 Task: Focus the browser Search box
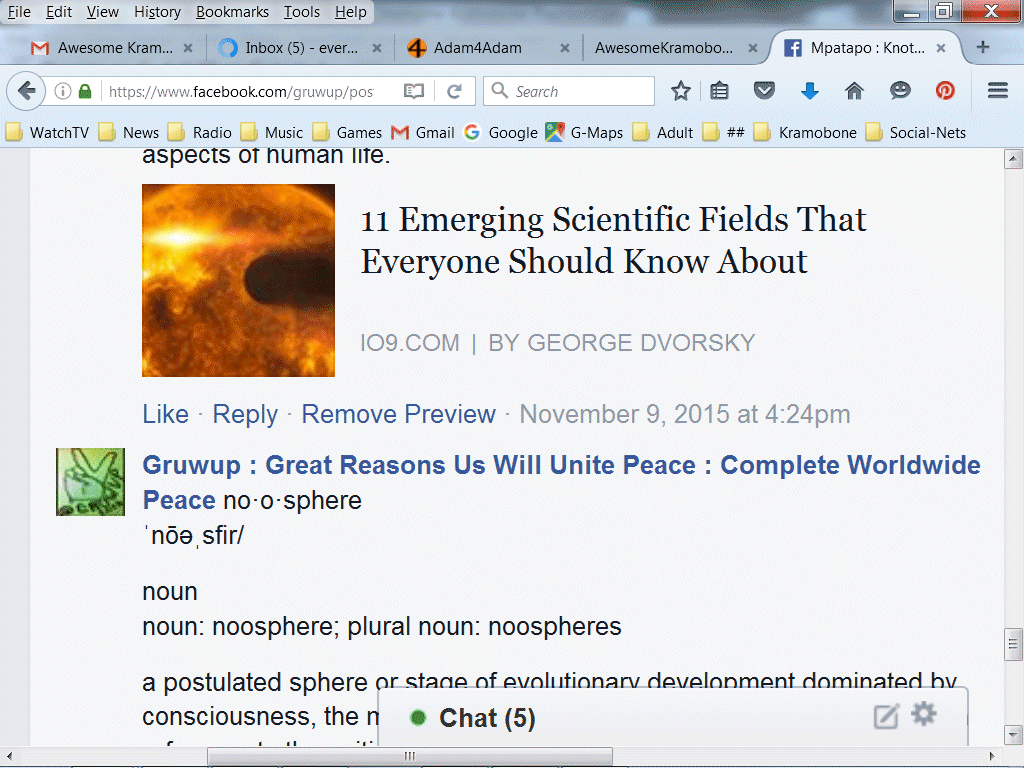[569, 91]
